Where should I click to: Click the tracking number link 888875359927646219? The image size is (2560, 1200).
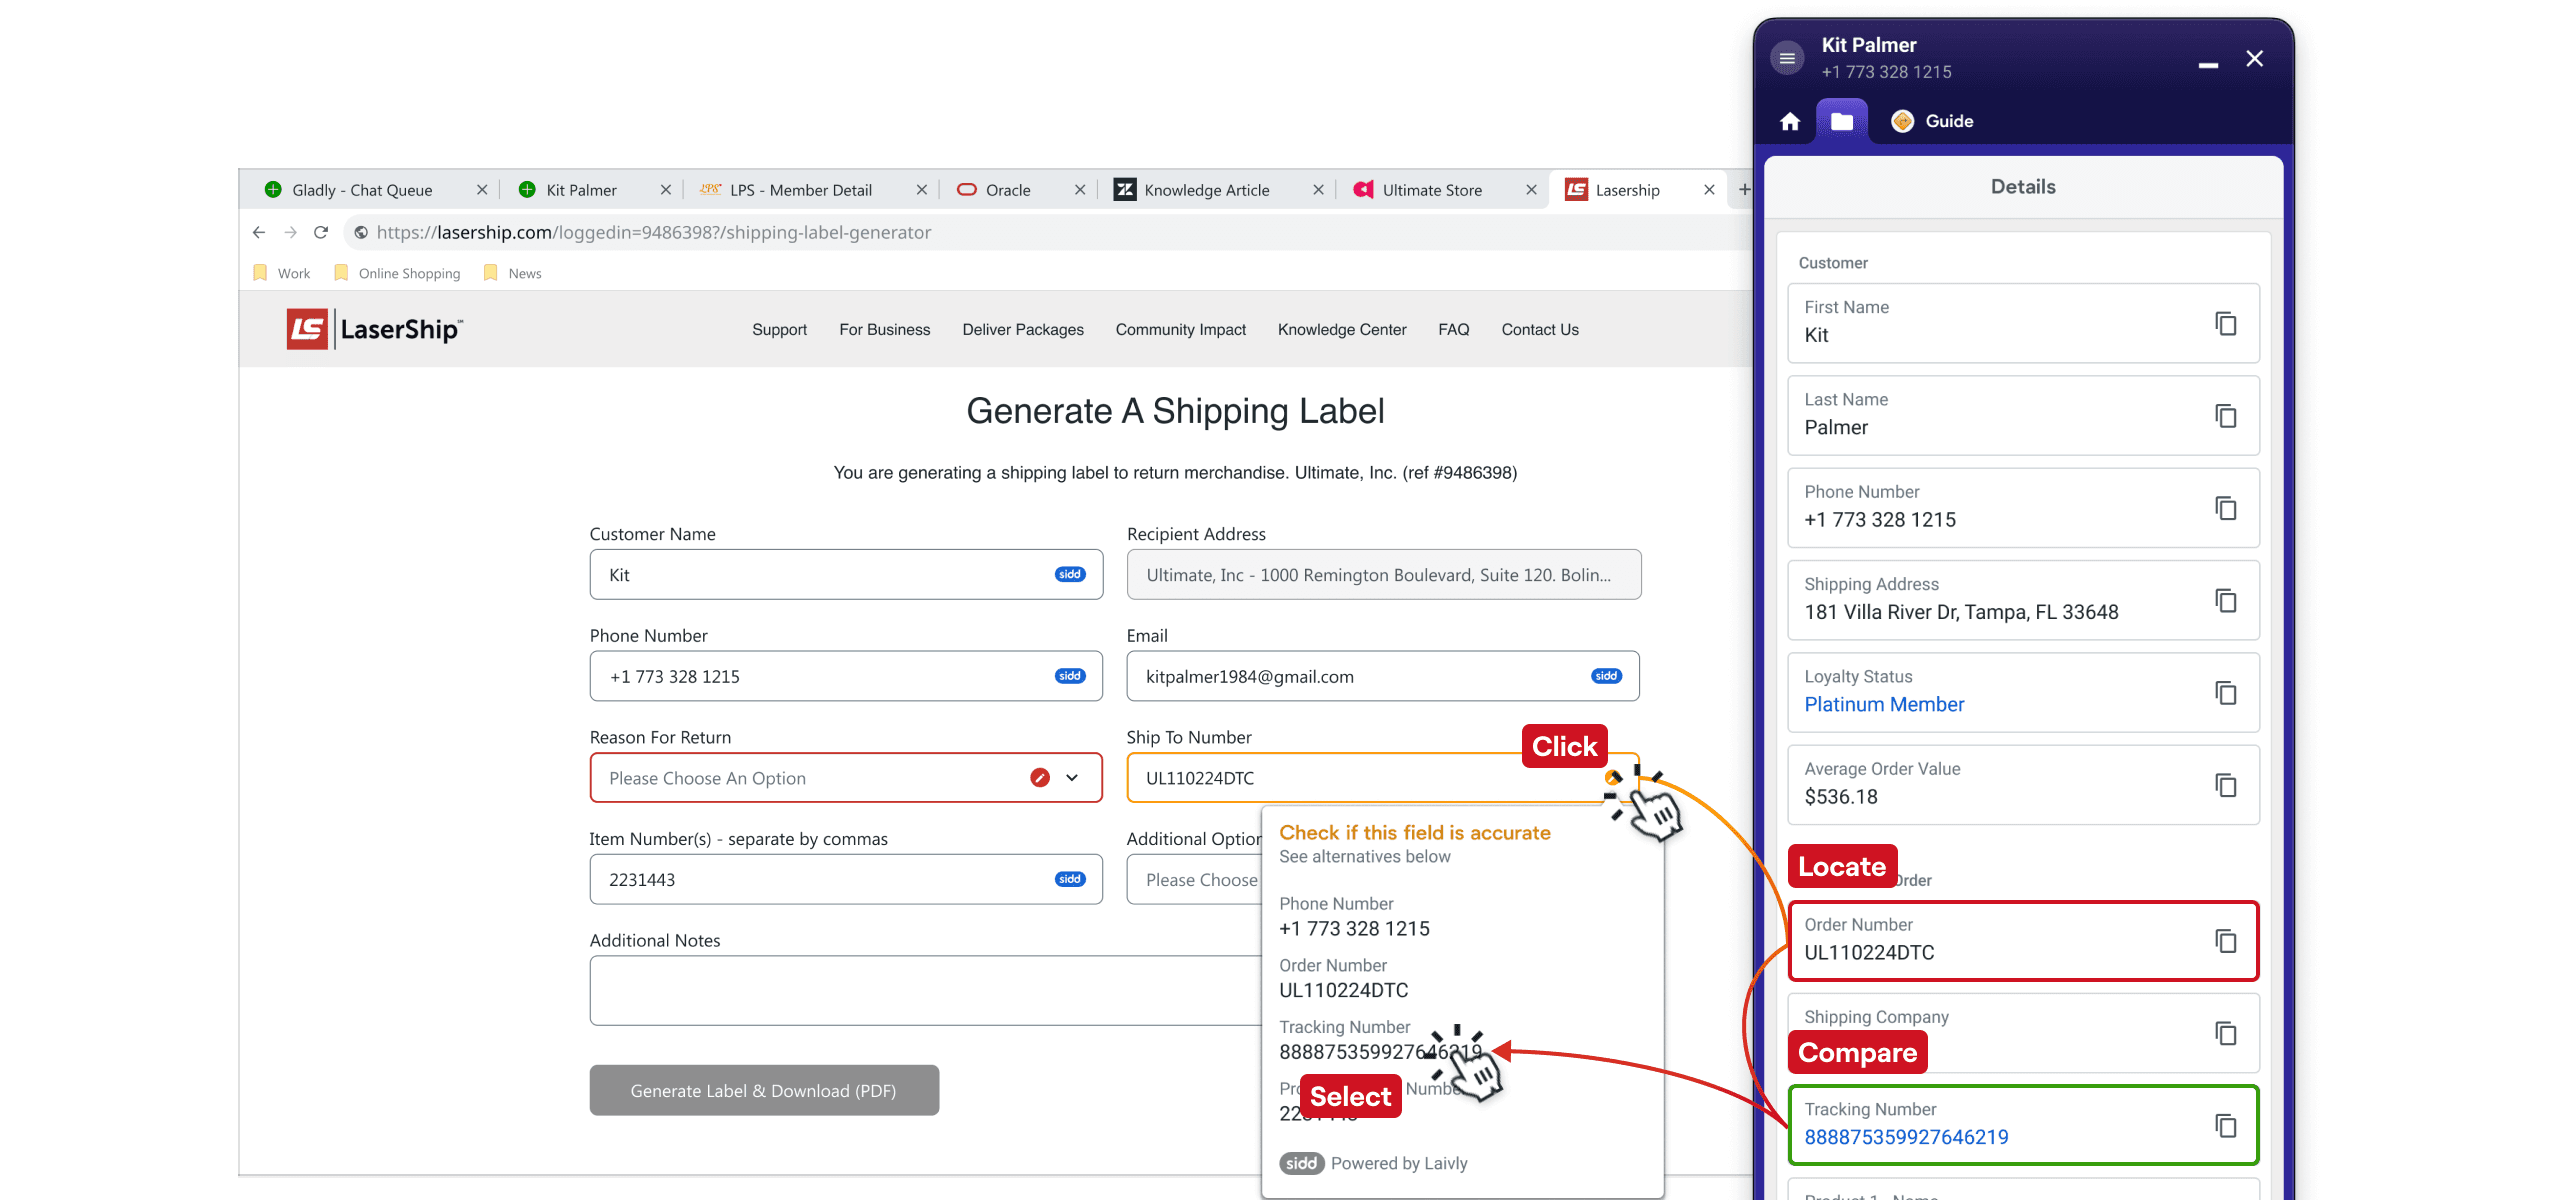pyautogui.click(x=1906, y=1137)
